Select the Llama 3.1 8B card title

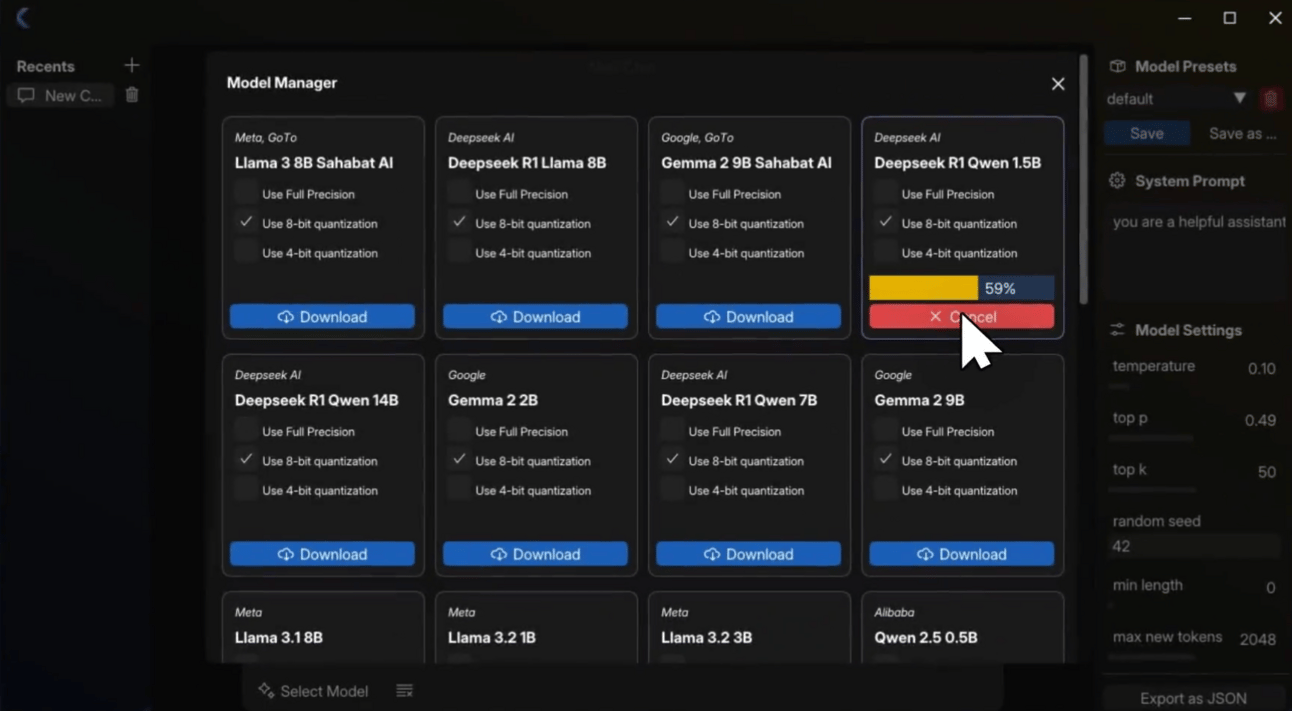pyautogui.click(x=278, y=637)
